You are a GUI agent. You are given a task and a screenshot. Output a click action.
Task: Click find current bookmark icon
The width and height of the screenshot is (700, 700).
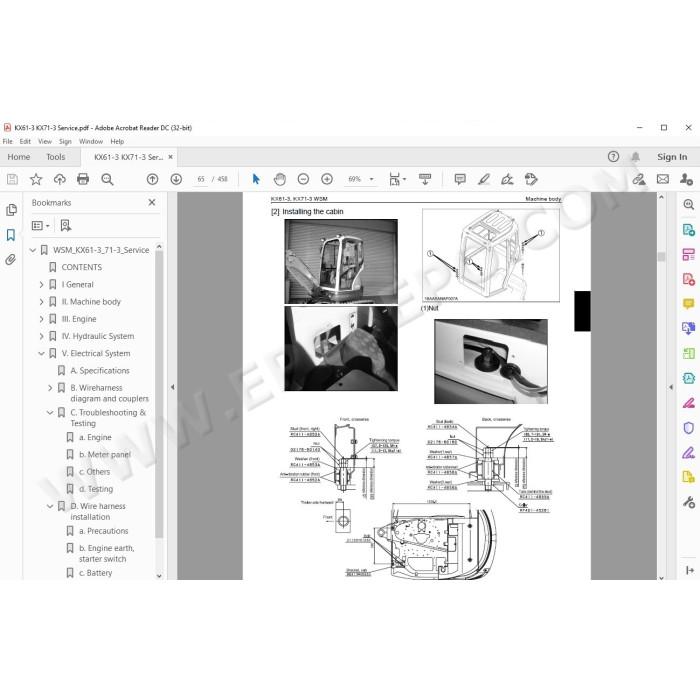pyautogui.click(x=66, y=225)
